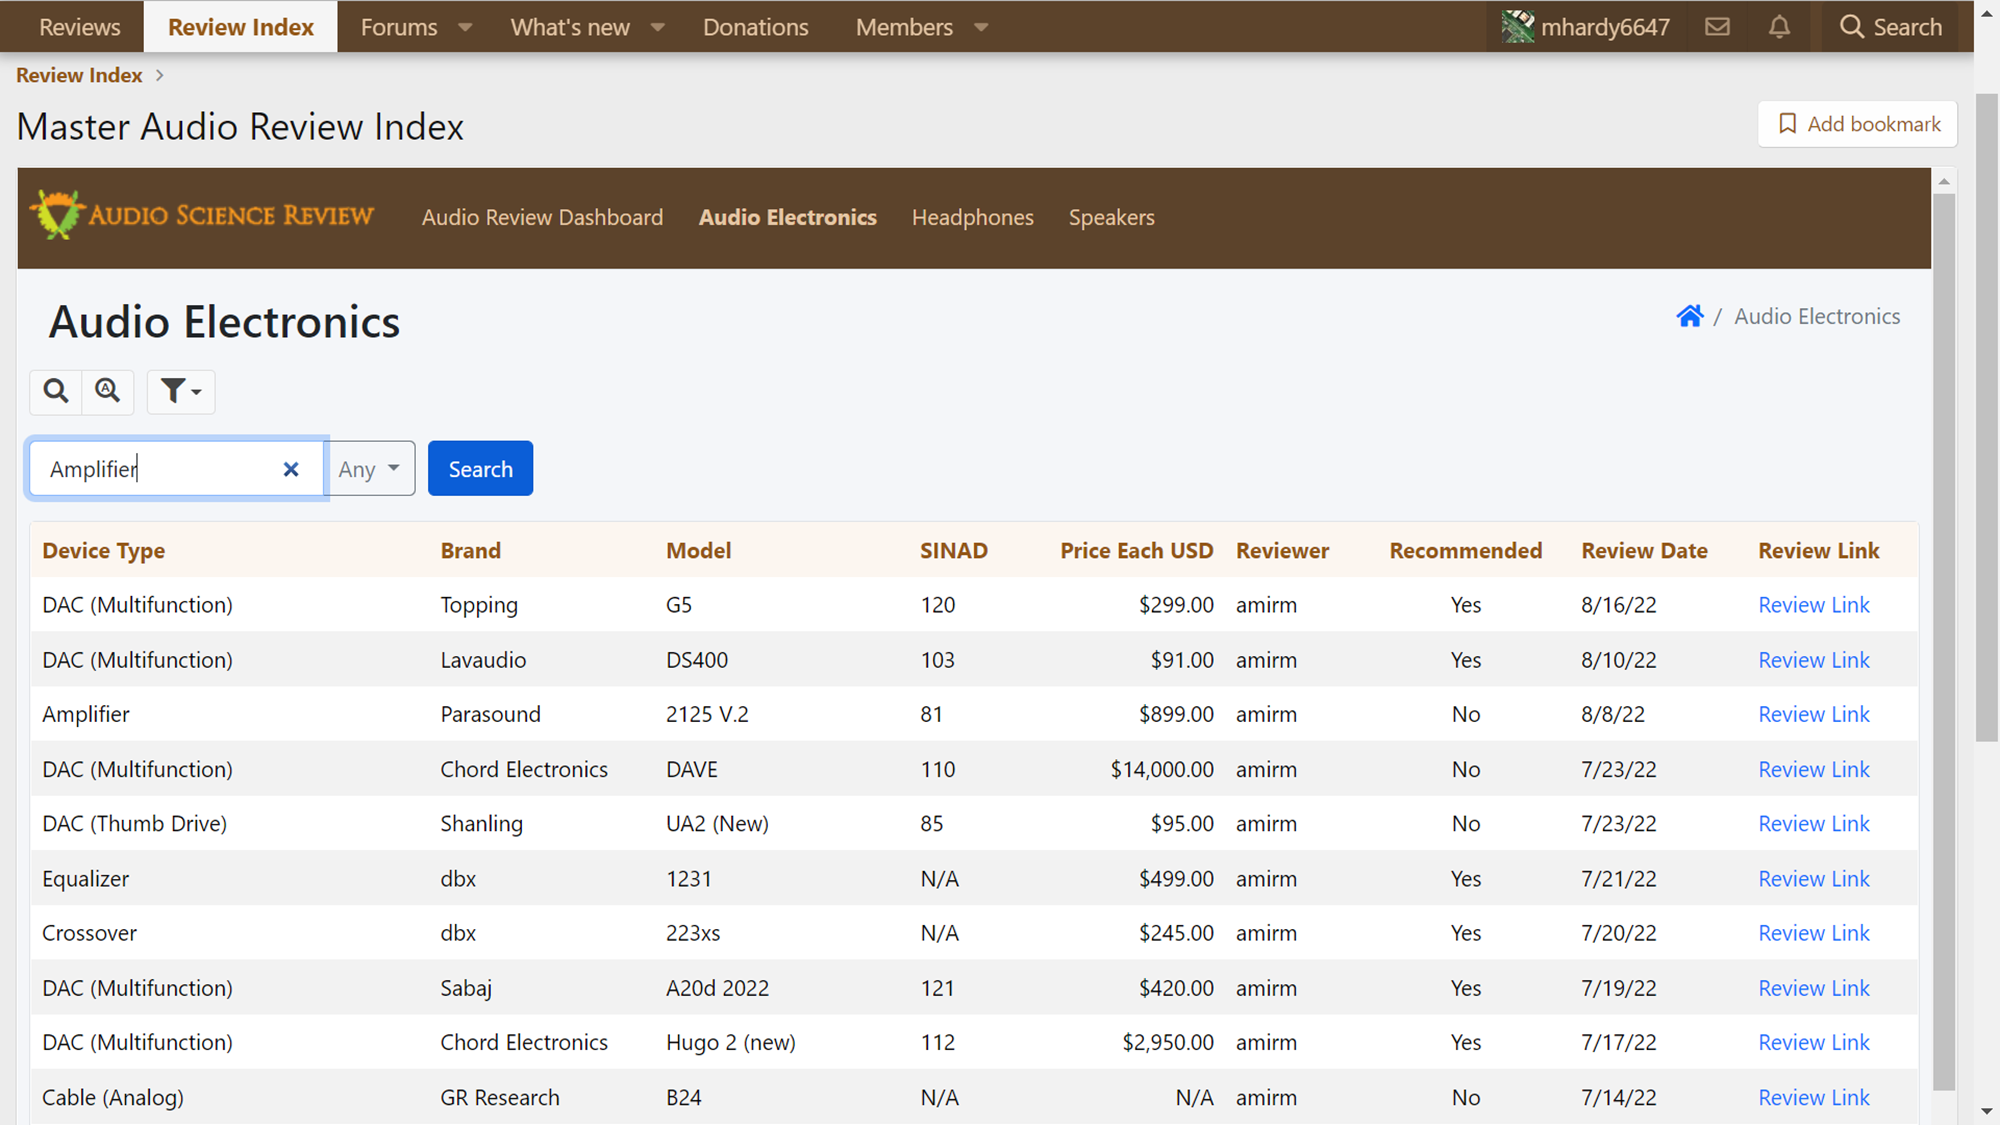Image resolution: width=2000 pixels, height=1125 pixels.
Task: Click the inner frame scrollbar thumb
Action: [1943, 640]
